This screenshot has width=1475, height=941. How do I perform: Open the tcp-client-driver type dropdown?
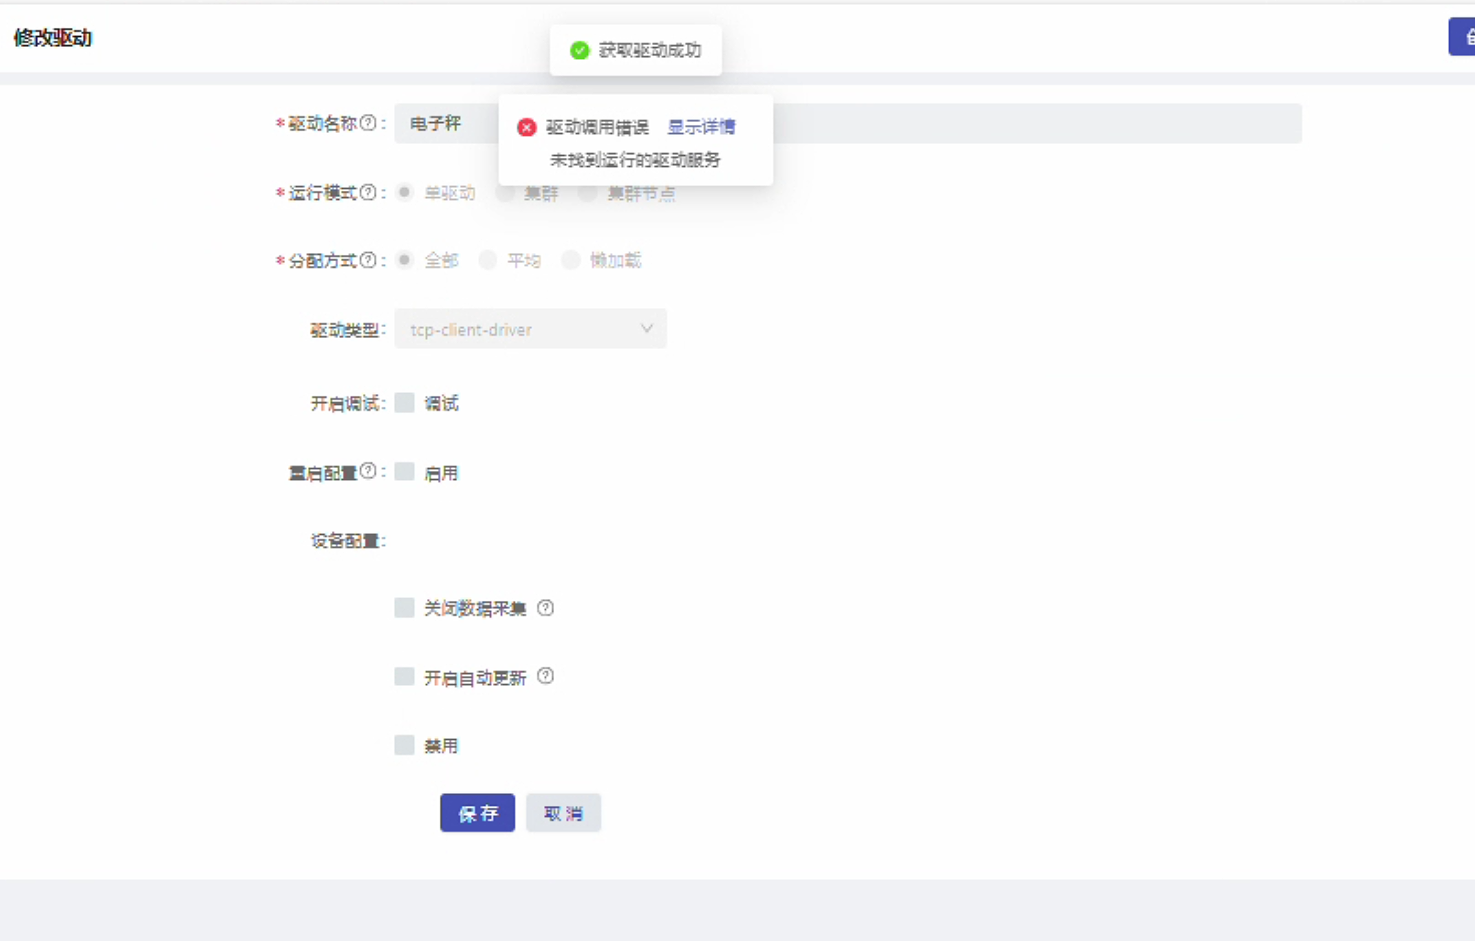point(530,329)
